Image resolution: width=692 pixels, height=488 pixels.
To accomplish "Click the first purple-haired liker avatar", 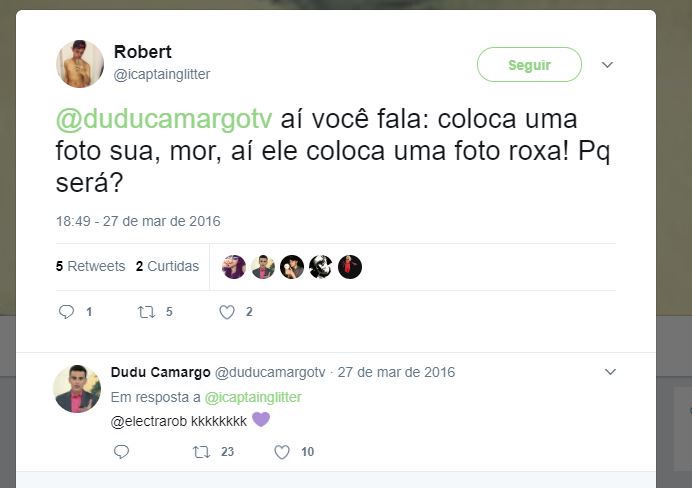I will pyautogui.click(x=233, y=267).
